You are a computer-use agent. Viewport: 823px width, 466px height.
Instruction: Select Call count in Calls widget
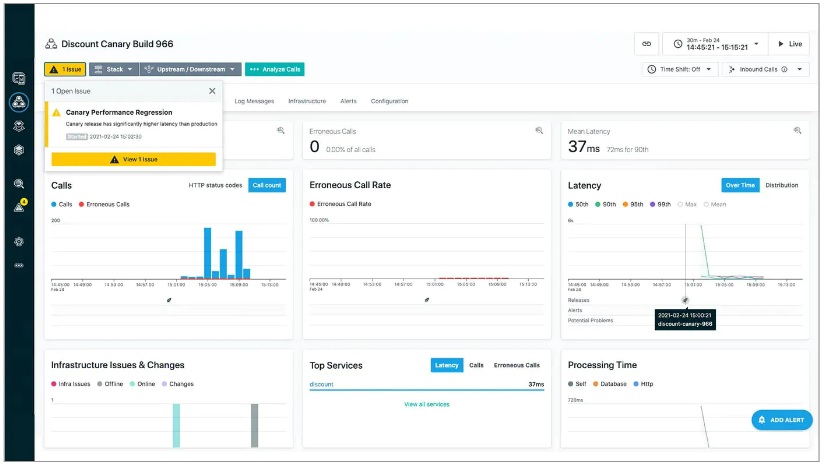[x=267, y=185]
